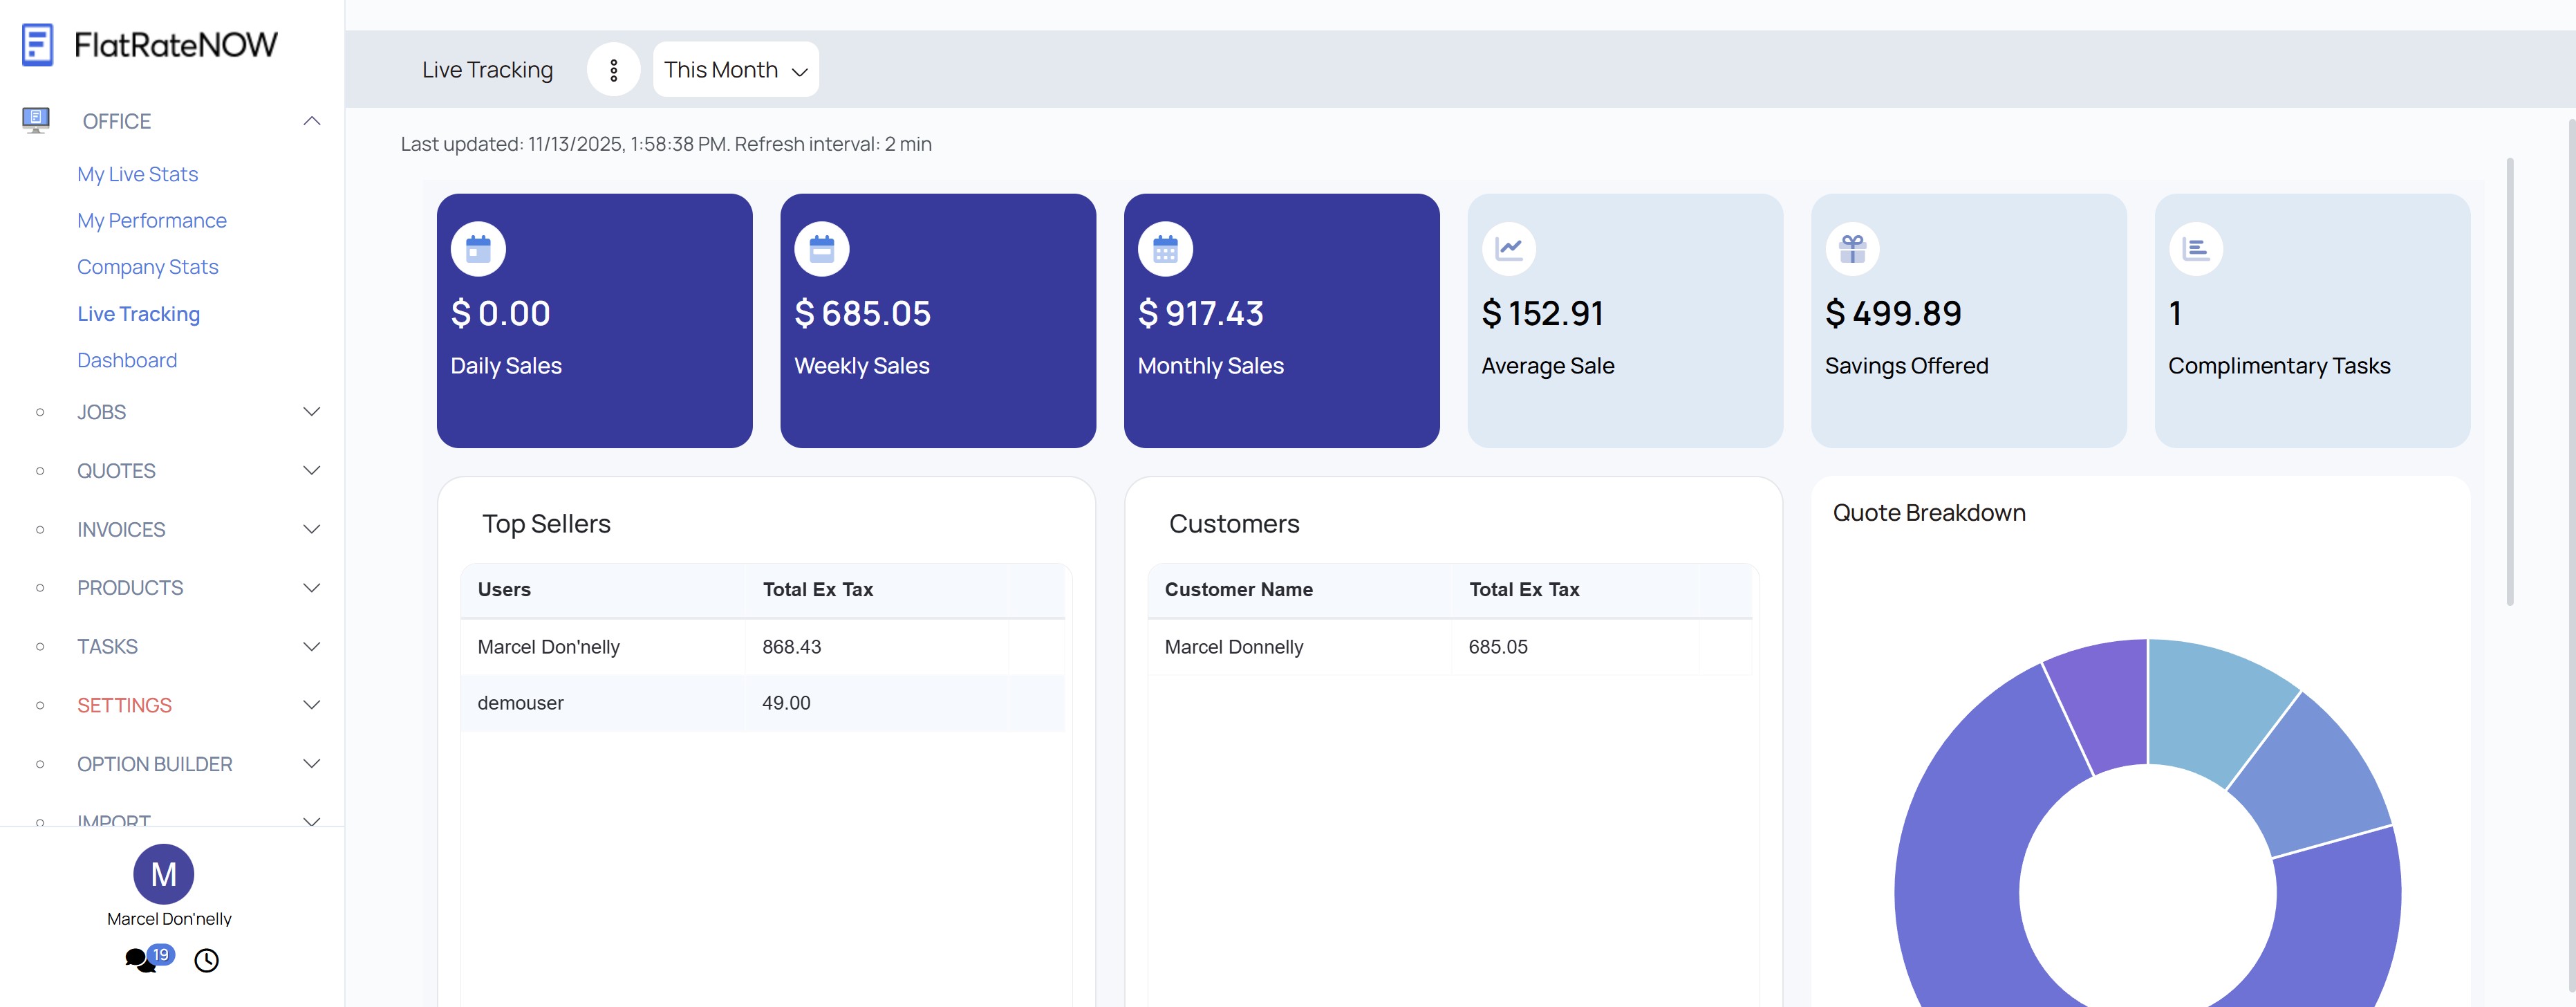
Task: Open the This Month period dropdown
Action: pos(735,69)
